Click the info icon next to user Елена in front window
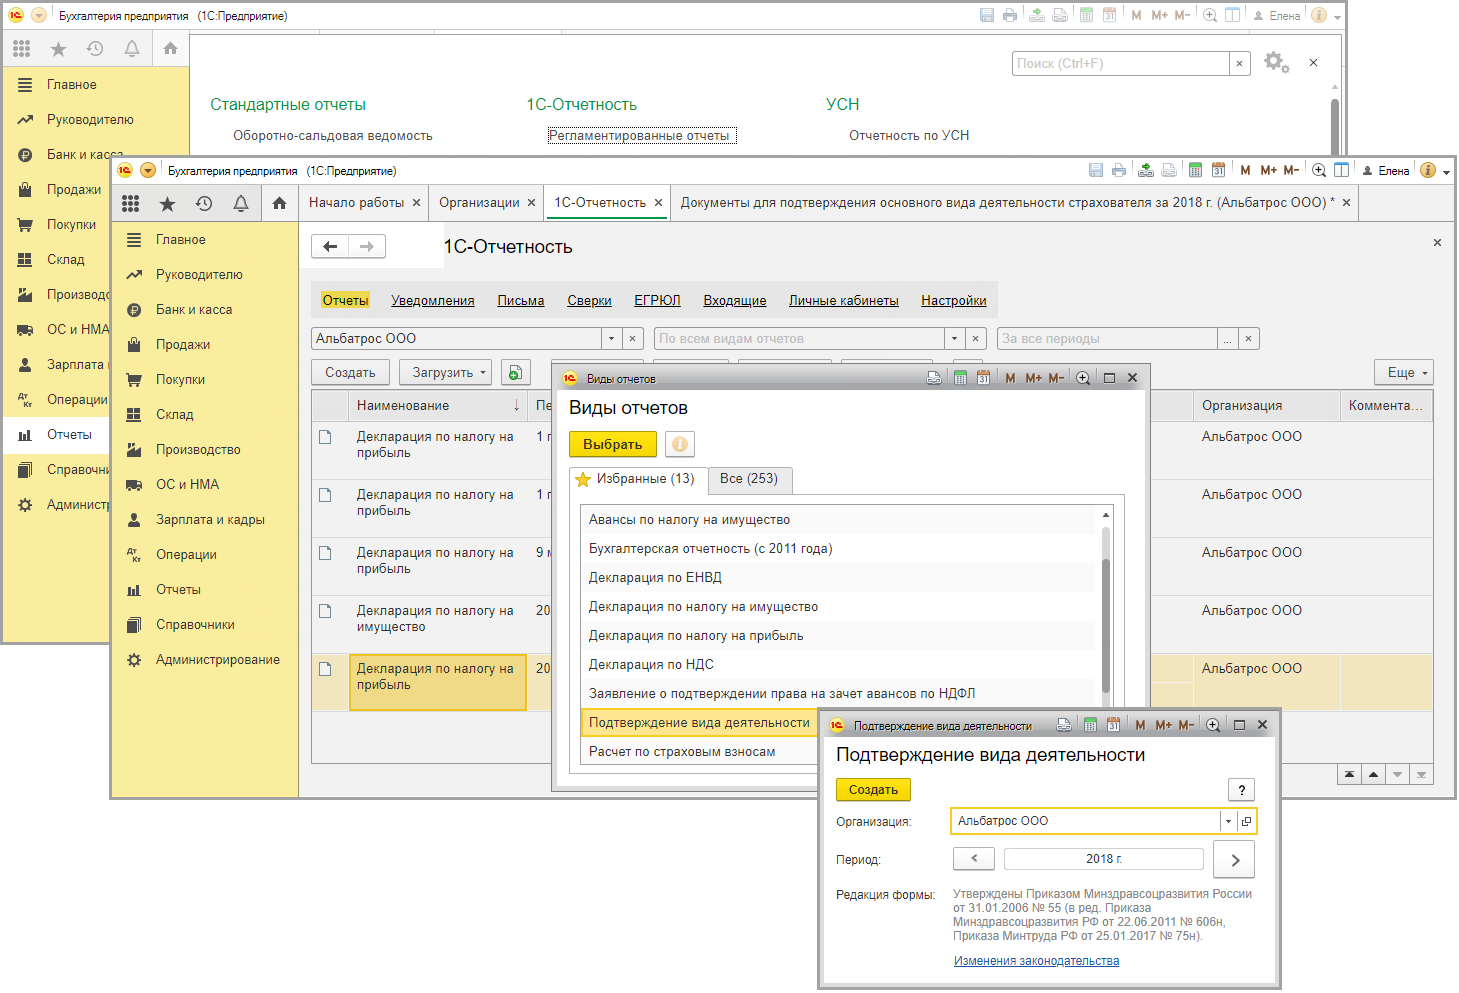 [1428, 170]
